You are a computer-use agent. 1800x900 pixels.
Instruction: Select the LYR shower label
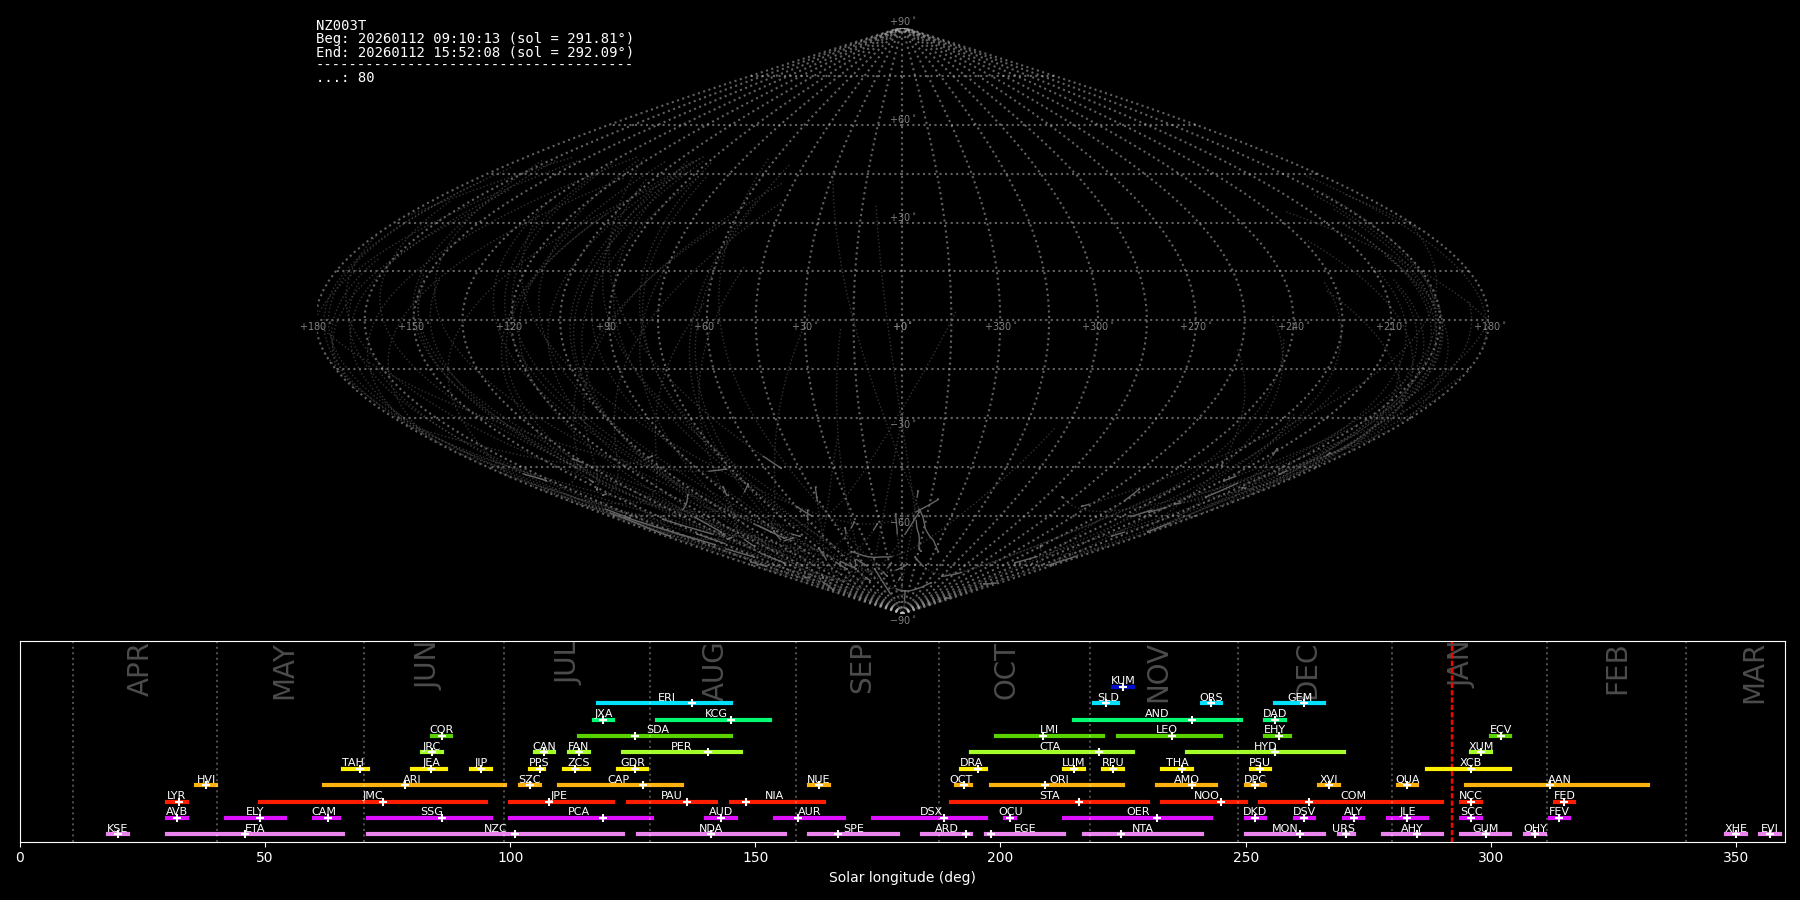pos(176,796)
